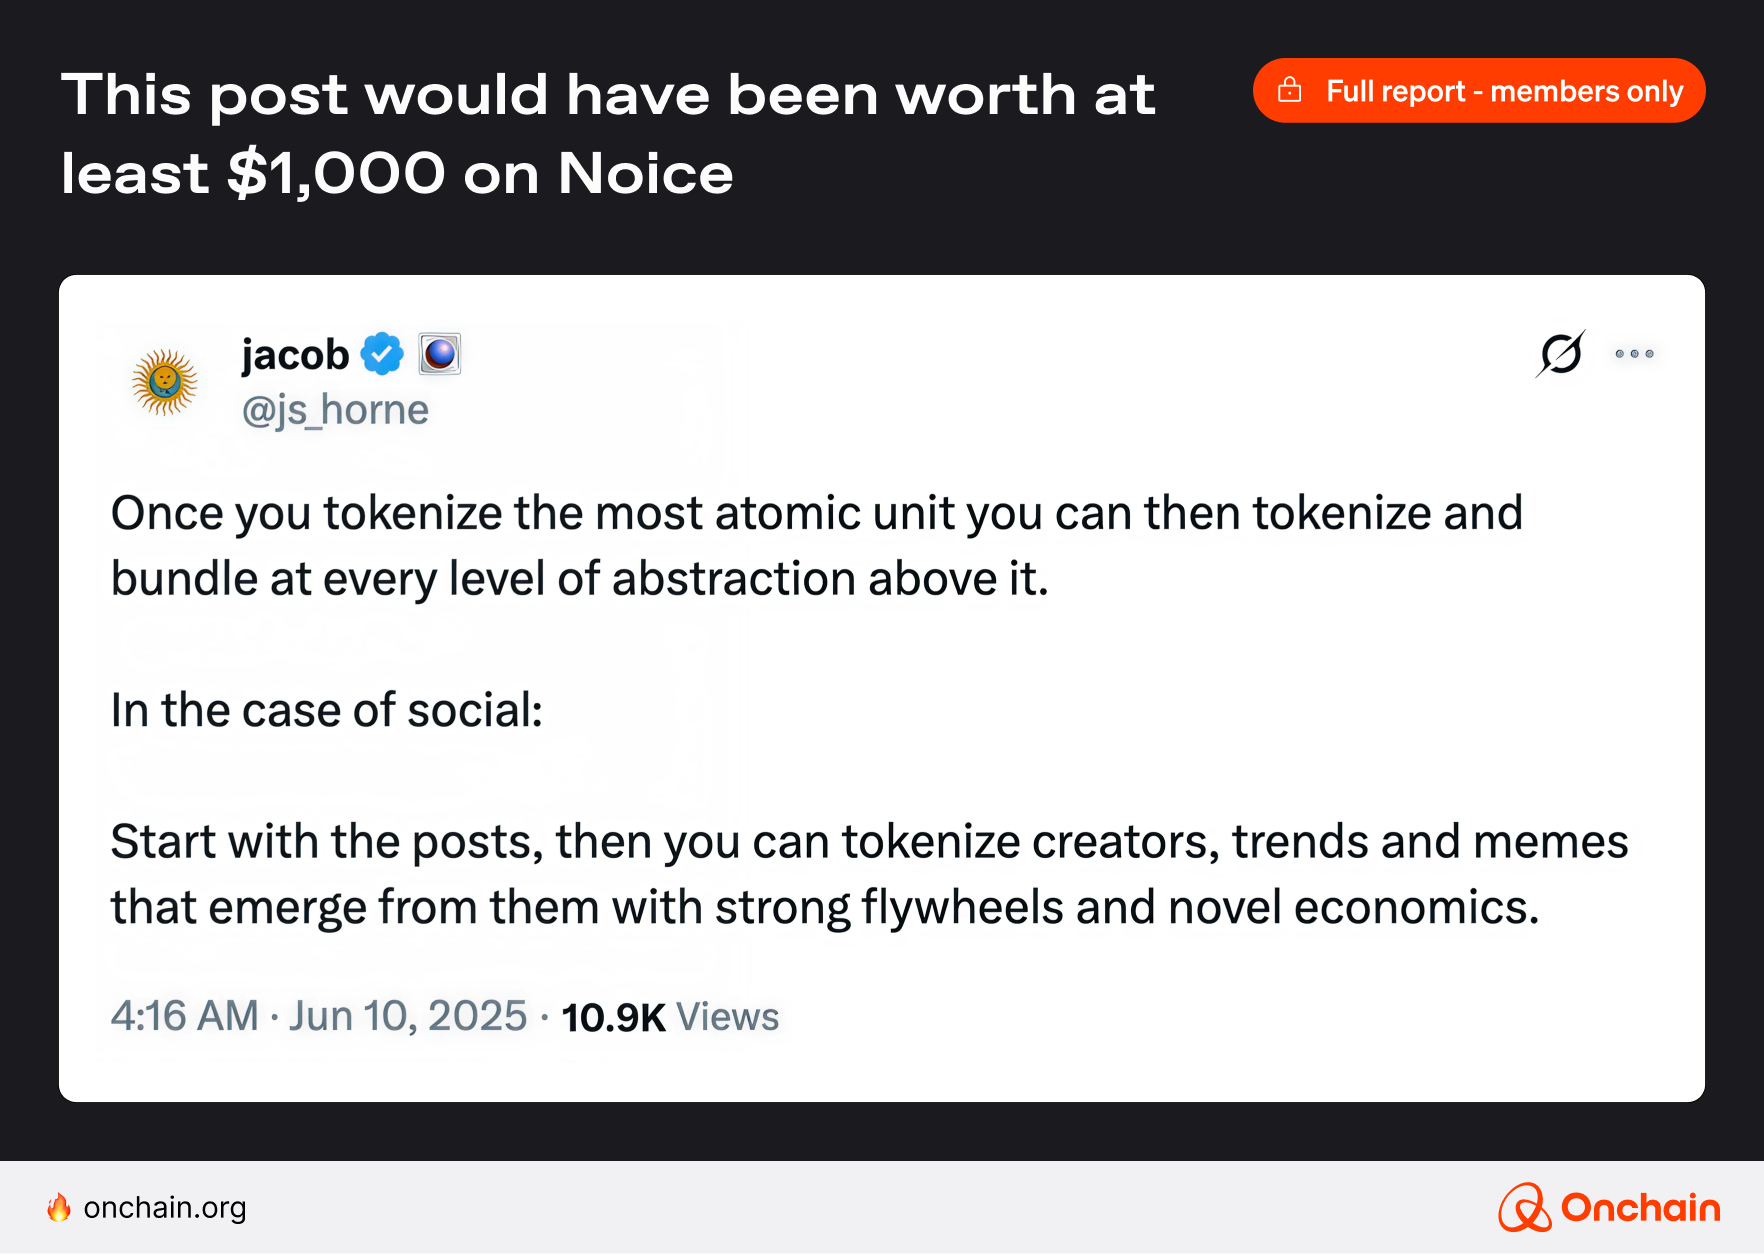This screenshot has width=1764, height=1254.
Task: Click the lock icon on the orange button
Action: pos(1290,91)
